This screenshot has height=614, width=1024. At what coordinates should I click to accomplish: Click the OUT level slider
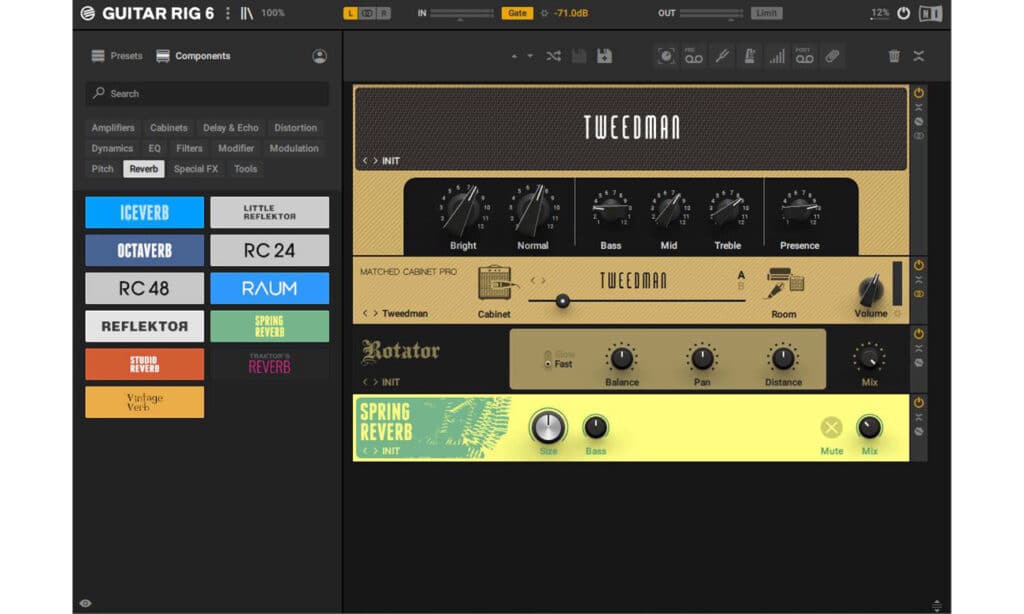pos(711,13)
